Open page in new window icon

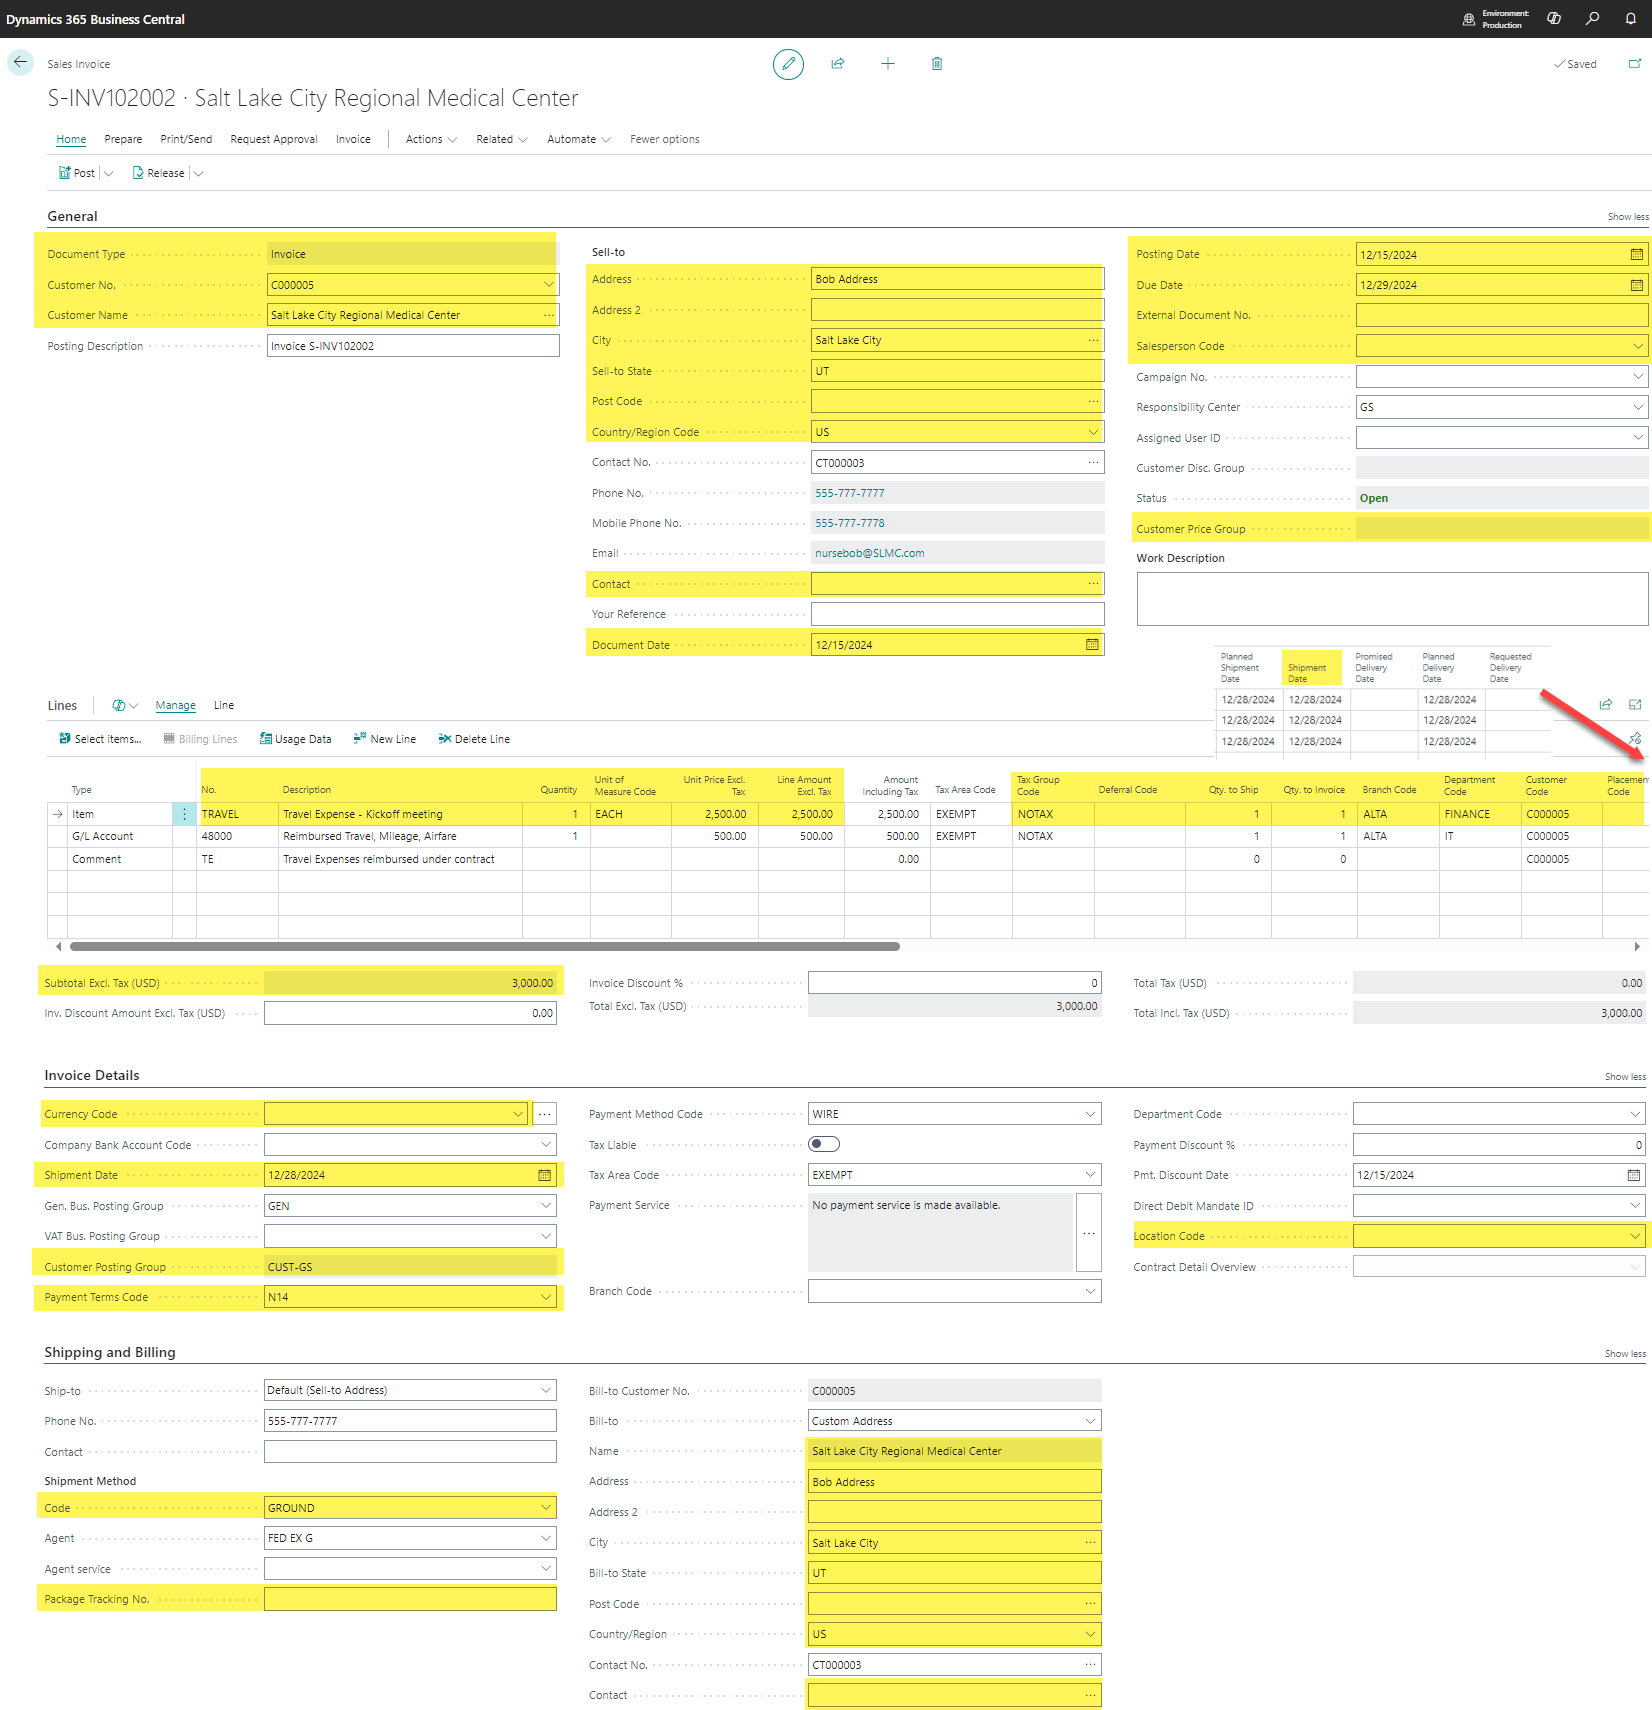click(1635, 64)
